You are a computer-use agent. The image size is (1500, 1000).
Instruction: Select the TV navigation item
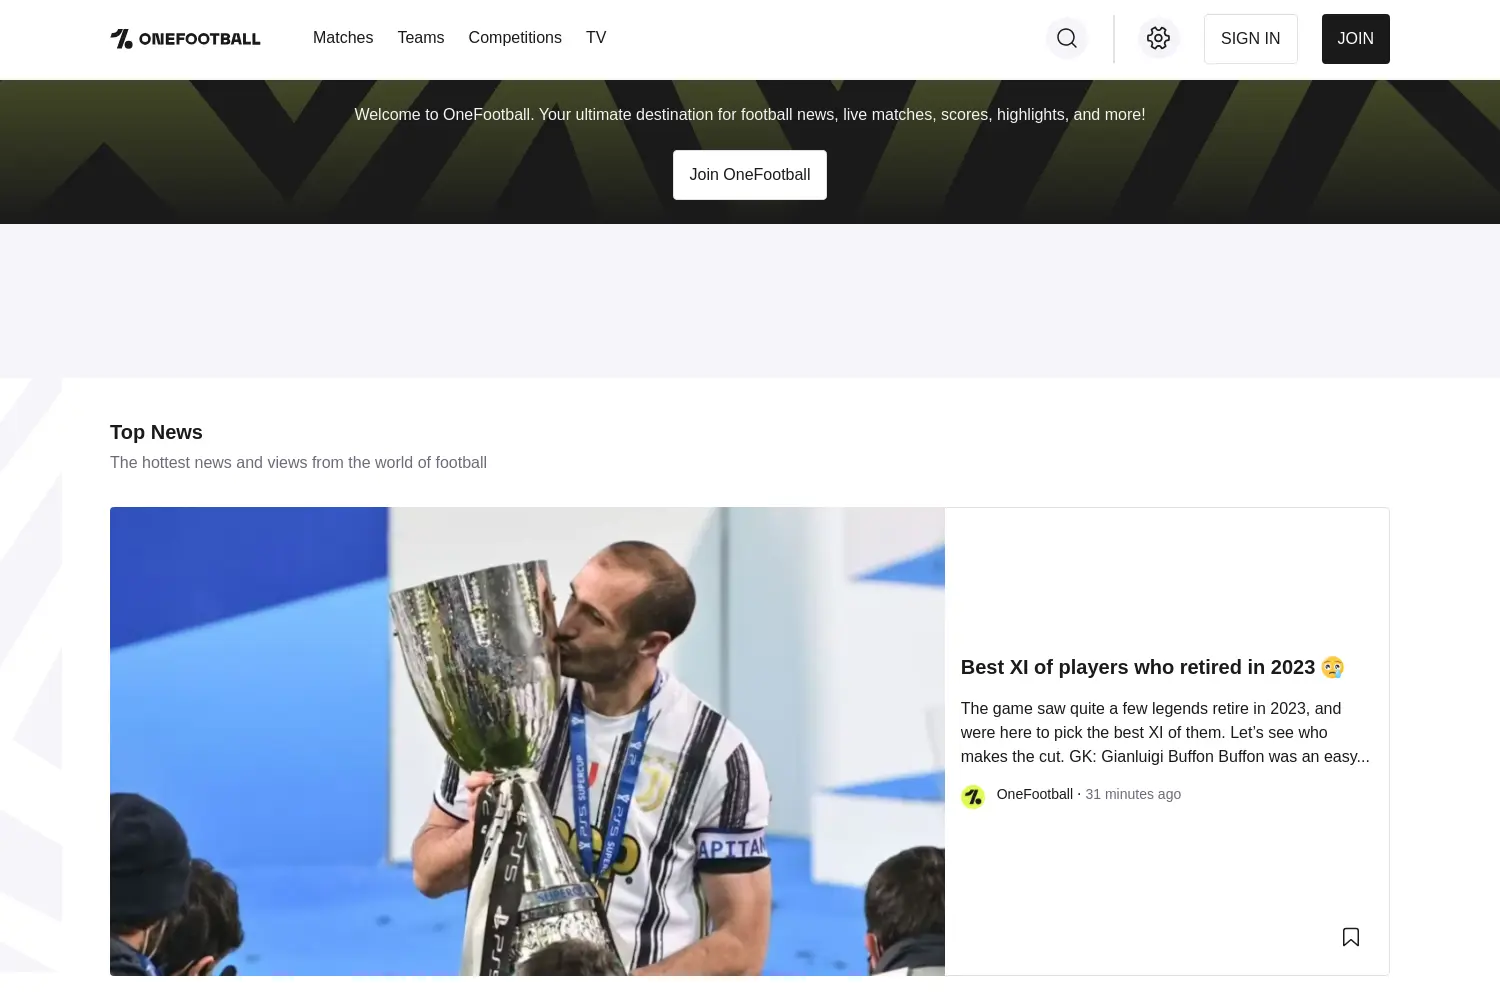tap(596, 38)
